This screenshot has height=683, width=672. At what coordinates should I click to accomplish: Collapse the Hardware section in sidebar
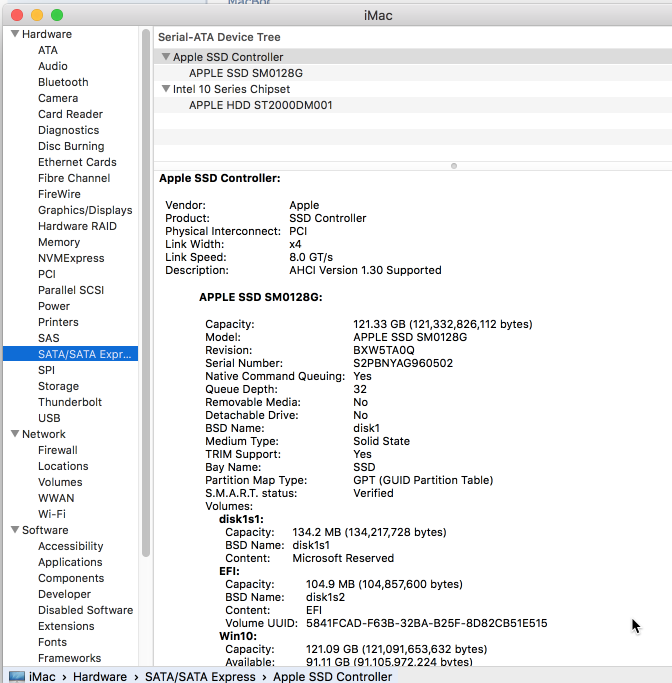15,34
